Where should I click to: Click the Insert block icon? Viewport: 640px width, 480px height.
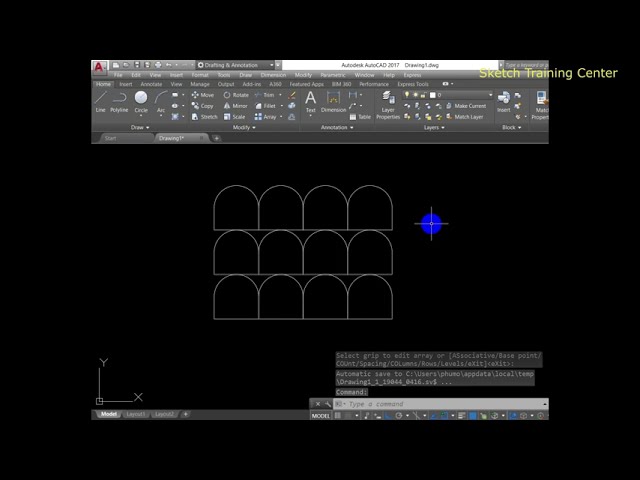(504, 102)
